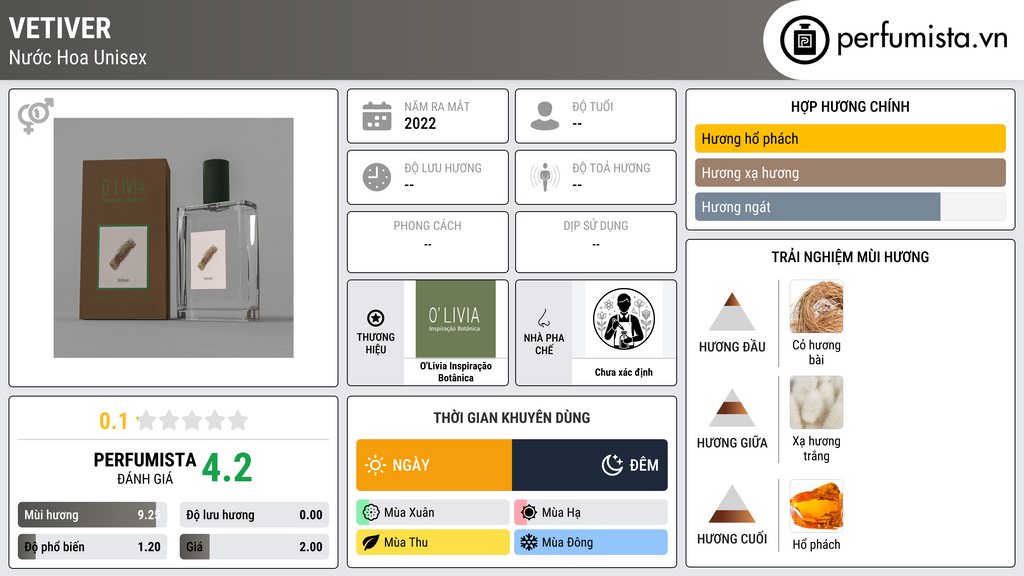
Task: Click the sun icon in the Ngày block
Action: coord(375,465)
